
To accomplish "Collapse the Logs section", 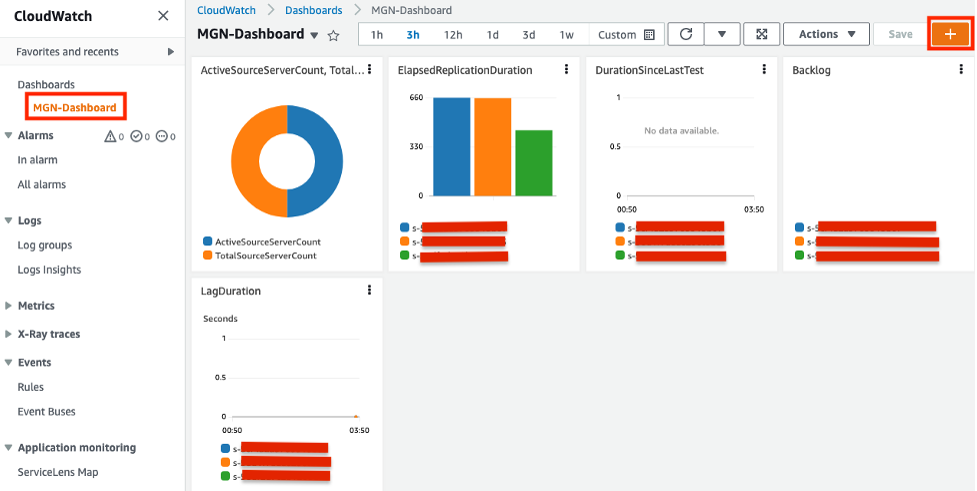I will (9, 221).
